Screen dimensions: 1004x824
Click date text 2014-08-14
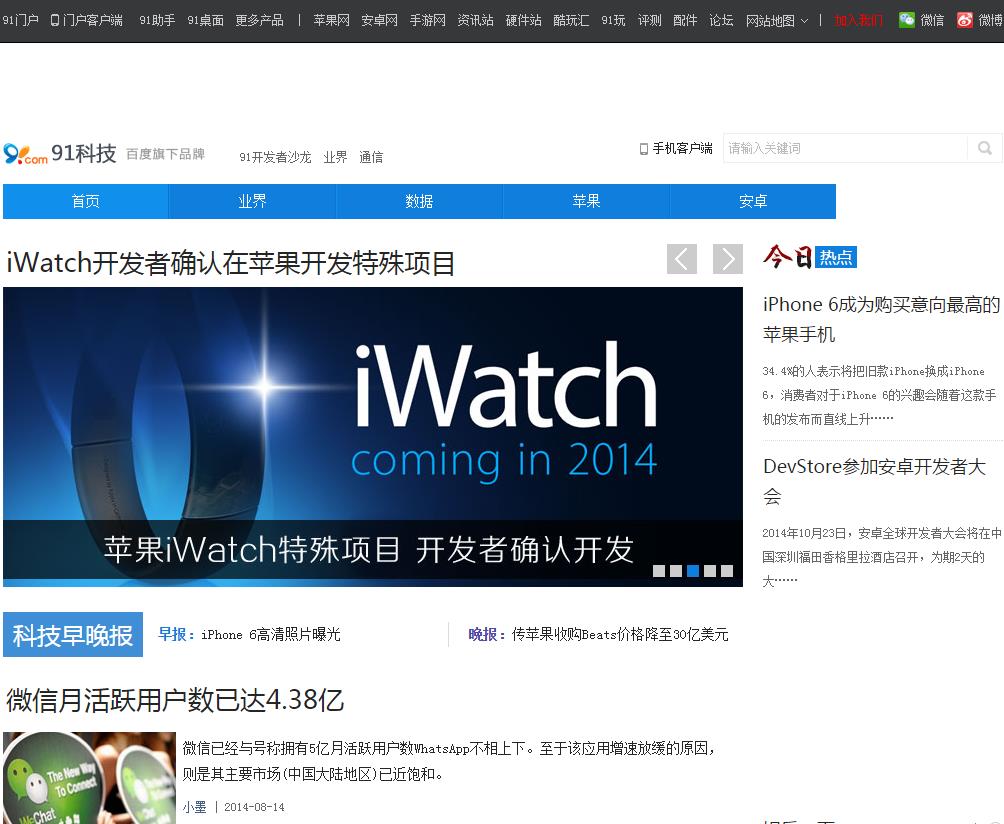pos(254,807)
